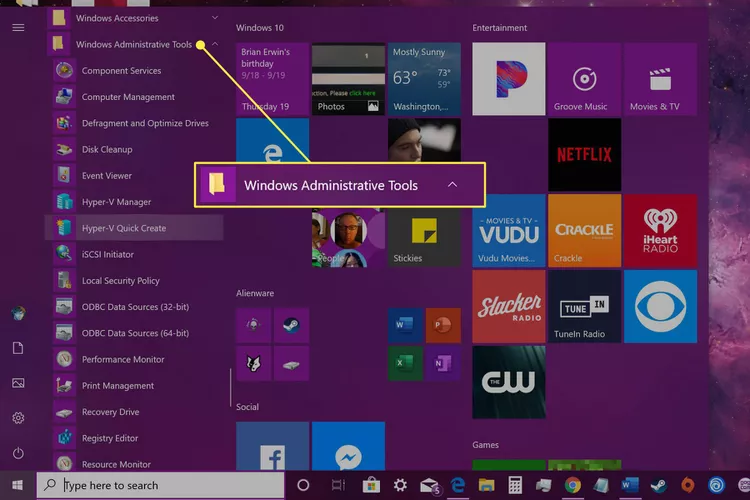Open Settings gear in the Start menu rail
The height and width of the screenshot is (500, 750).
18,418
